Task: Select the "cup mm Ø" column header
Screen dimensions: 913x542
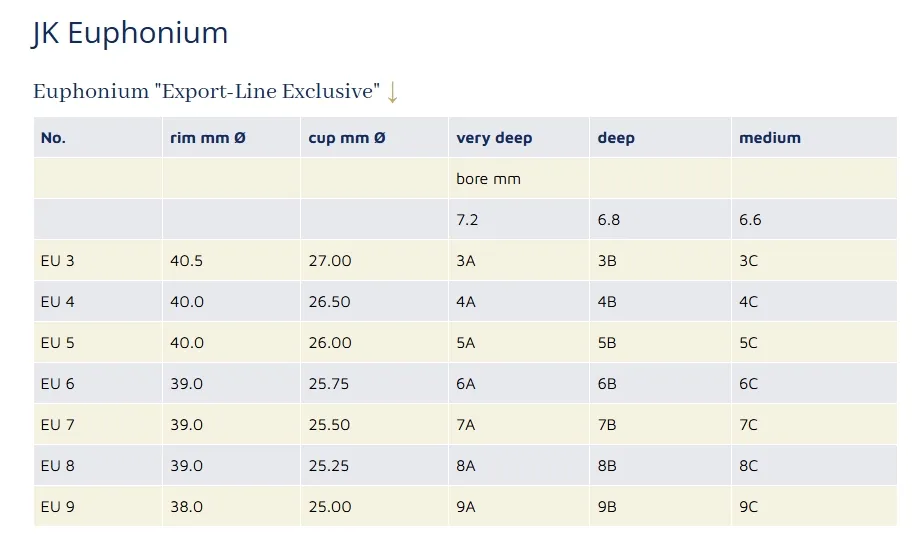Action: (347, 138)
